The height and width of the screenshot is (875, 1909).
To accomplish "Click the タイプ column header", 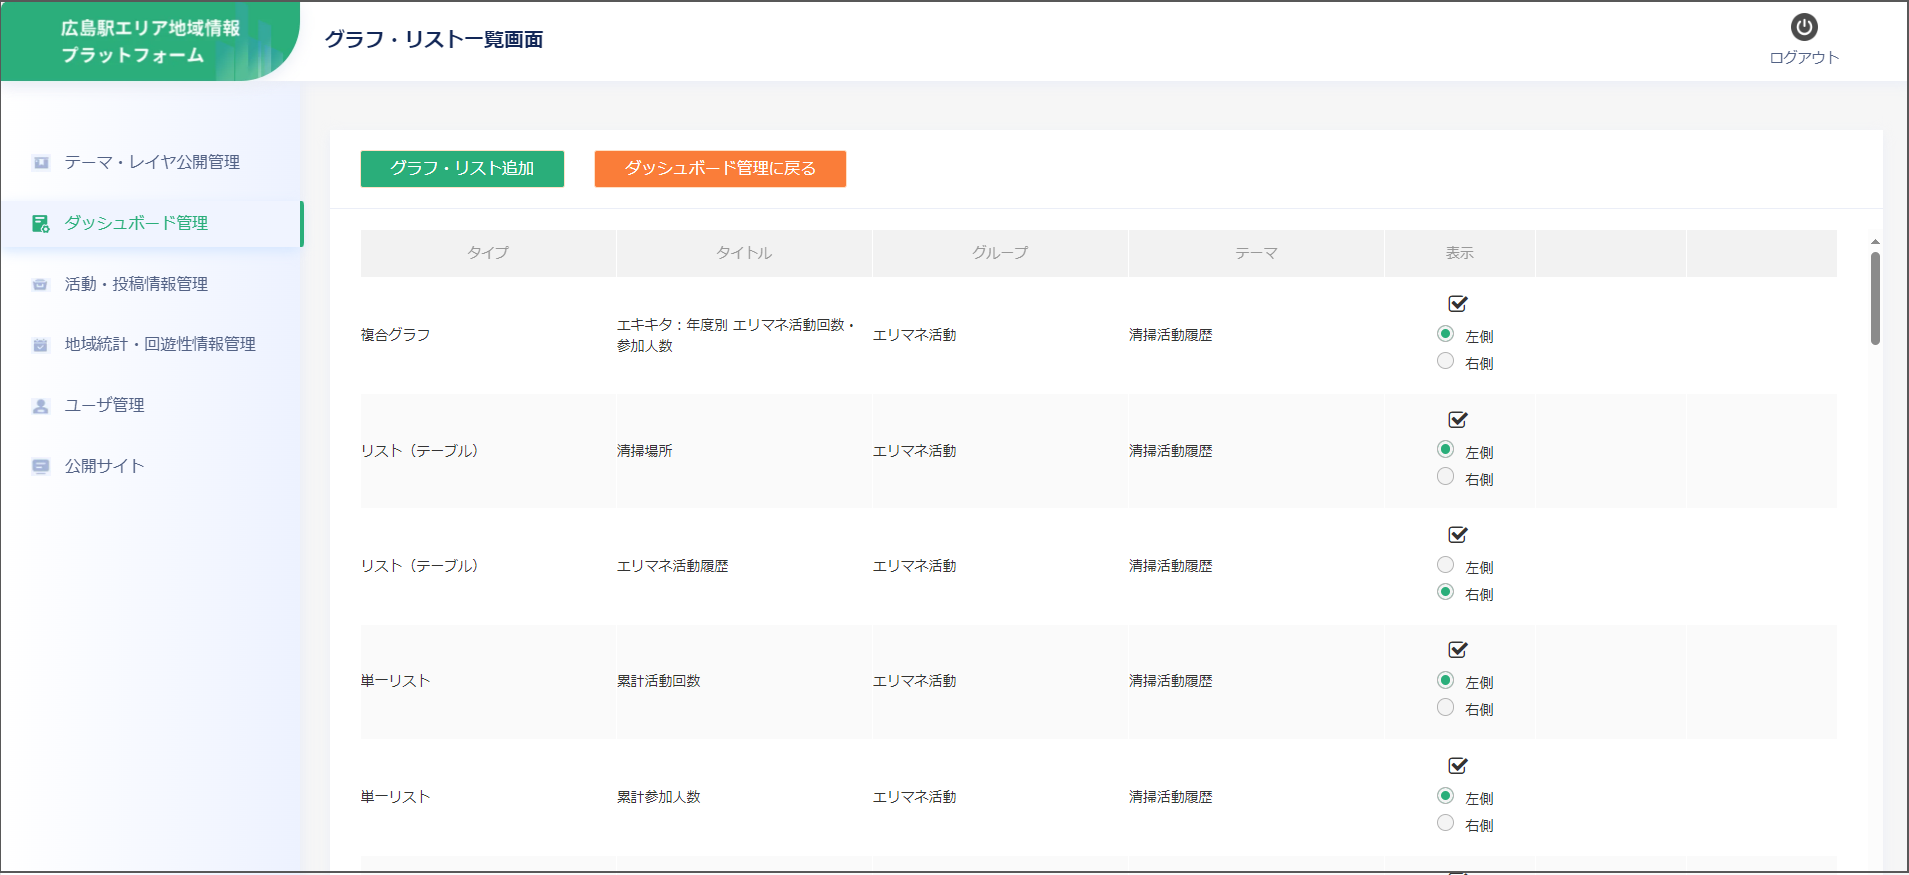I will click(x=488, y=253).
